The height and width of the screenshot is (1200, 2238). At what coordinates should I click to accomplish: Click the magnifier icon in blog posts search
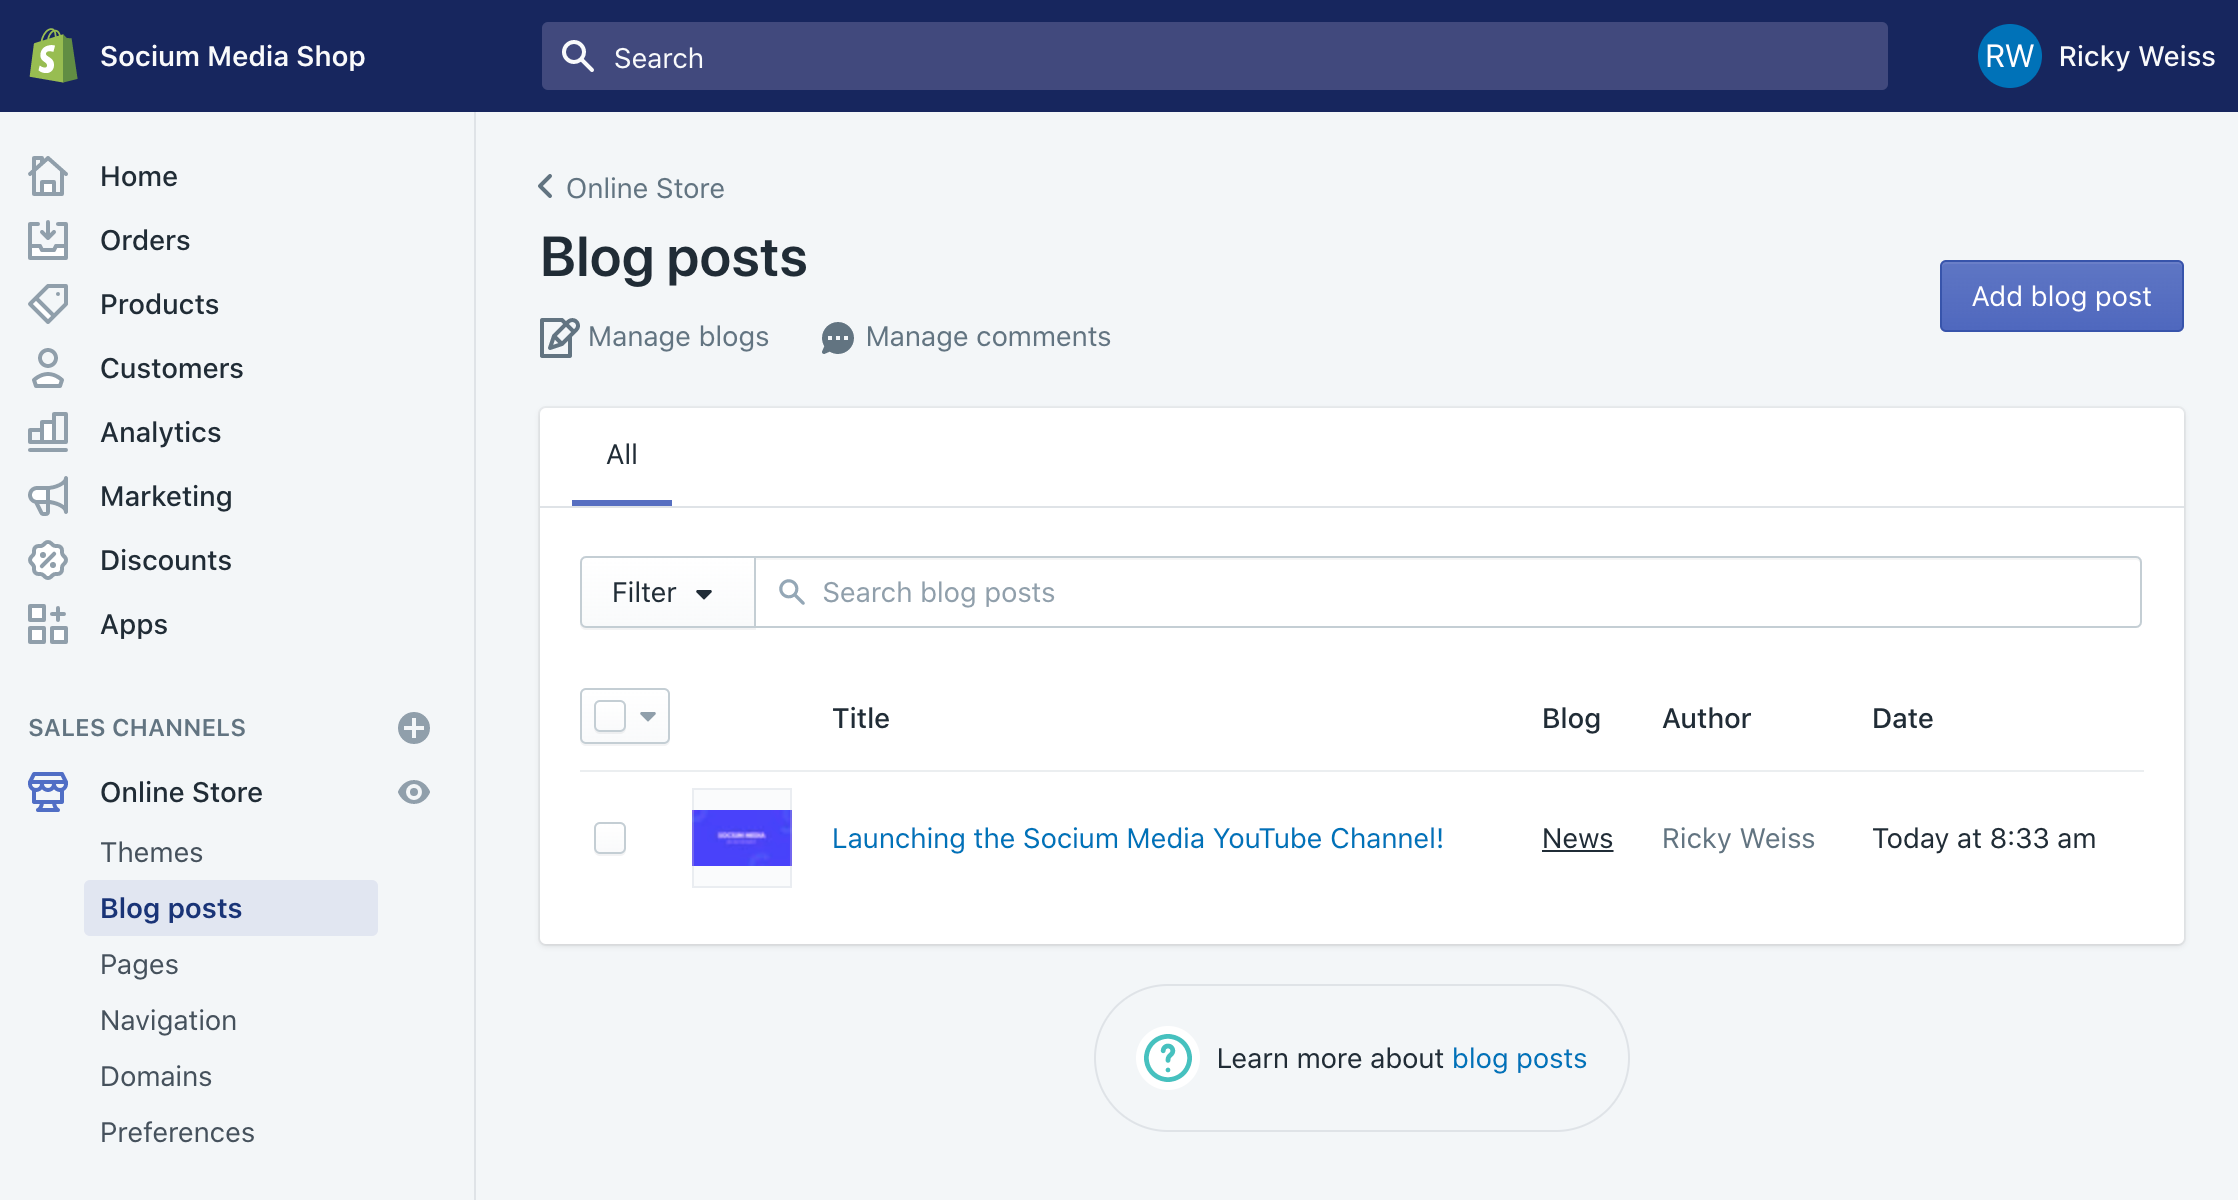pos(791,592)
